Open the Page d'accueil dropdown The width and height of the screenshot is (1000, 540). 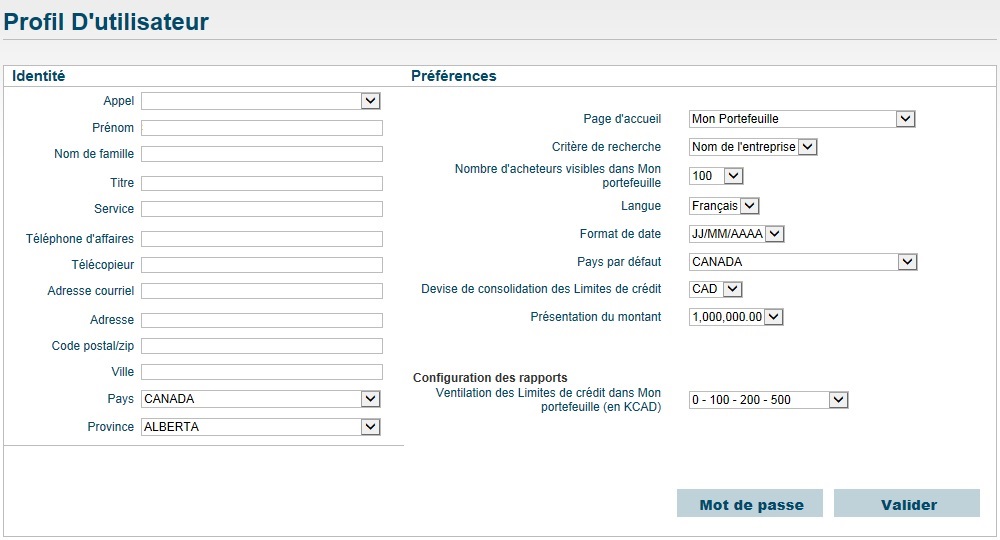click(802, 119)
